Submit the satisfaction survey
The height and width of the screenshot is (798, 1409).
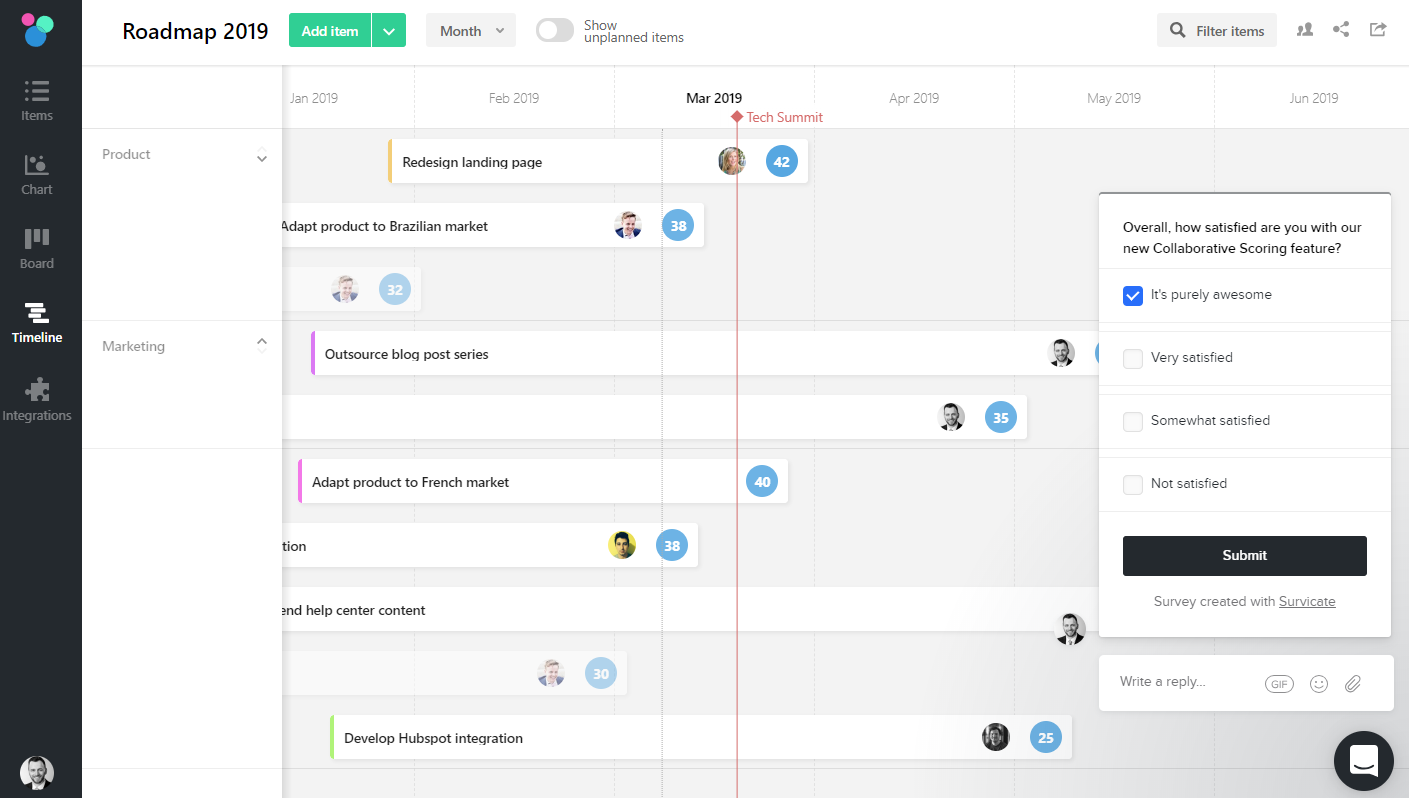tap(1244, 555)
